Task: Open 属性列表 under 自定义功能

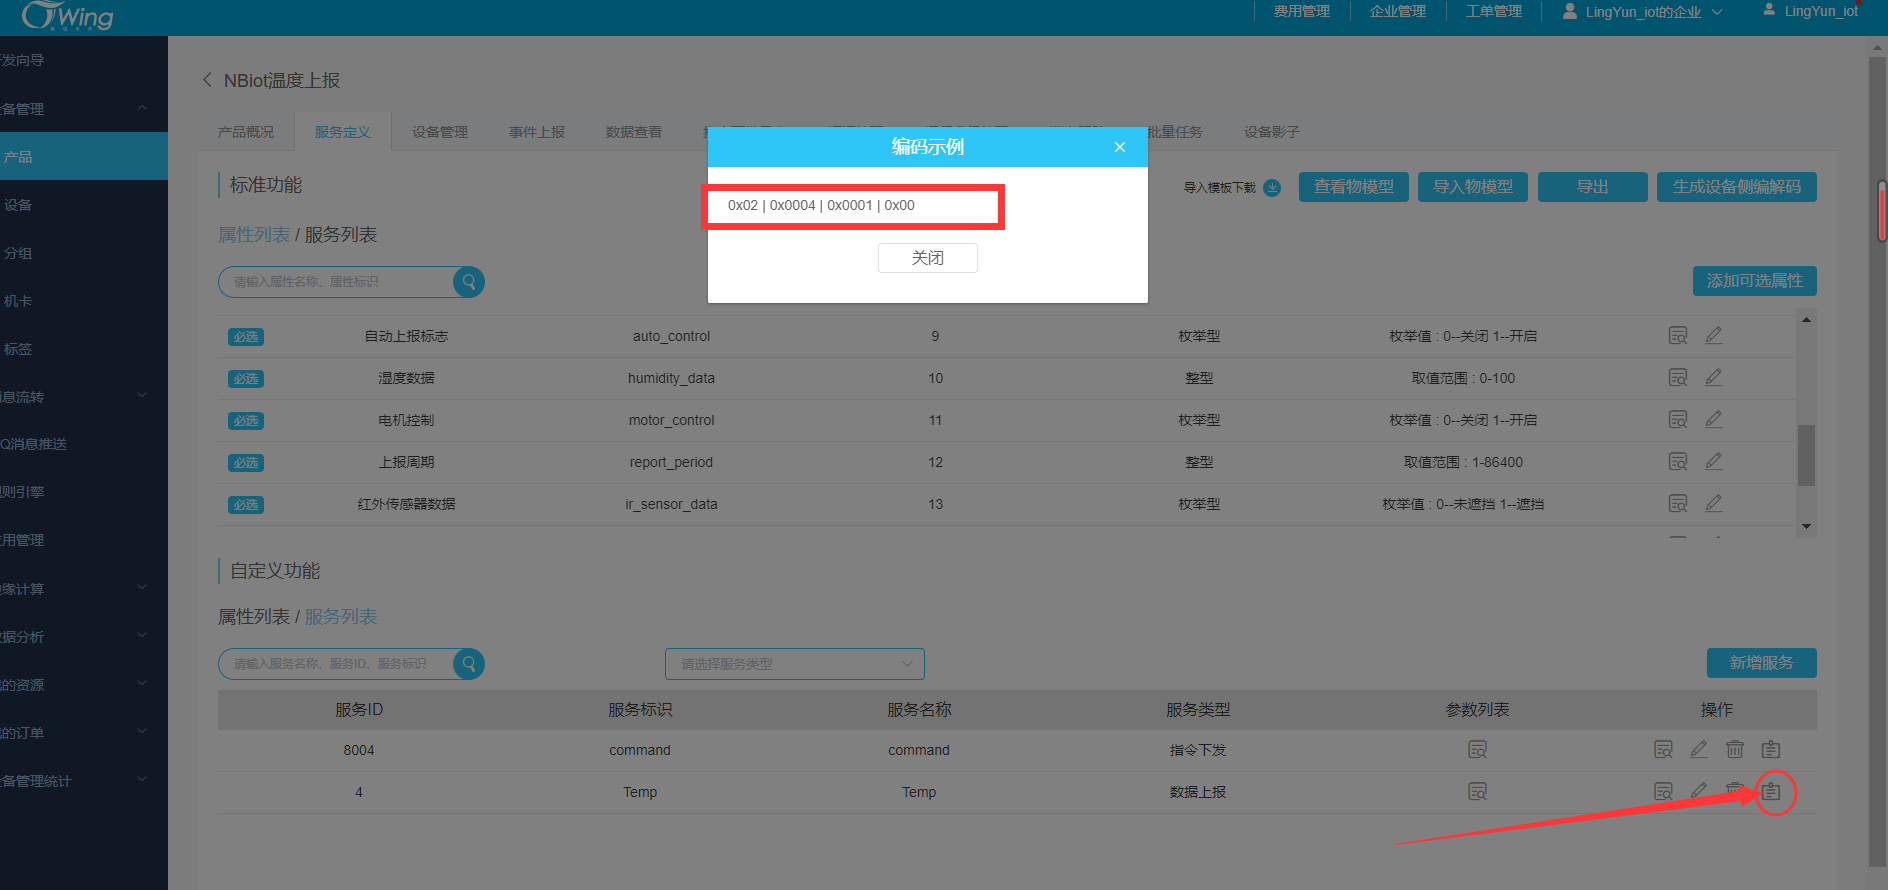Action: (x=254, y=617)
